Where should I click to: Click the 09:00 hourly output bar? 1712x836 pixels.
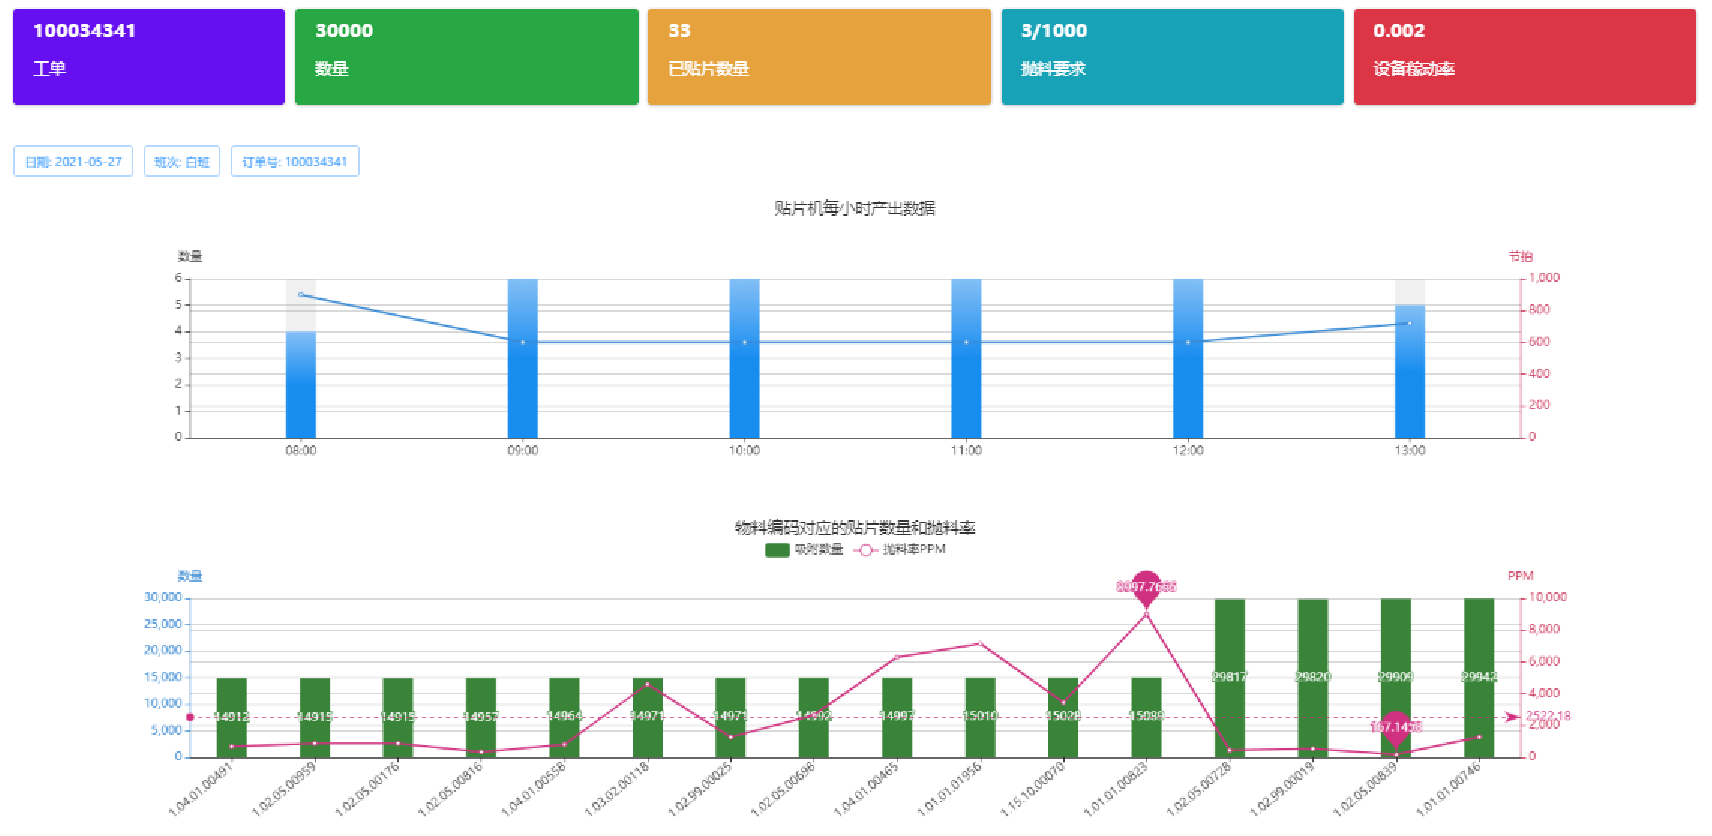[523, 358]
